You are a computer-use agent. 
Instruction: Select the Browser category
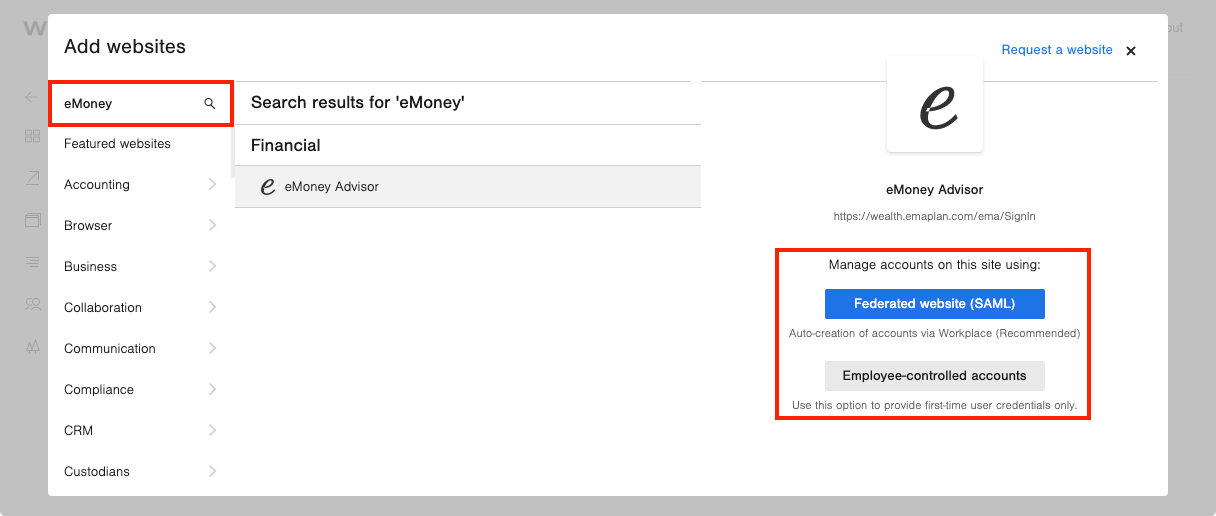tap(88, 226)
